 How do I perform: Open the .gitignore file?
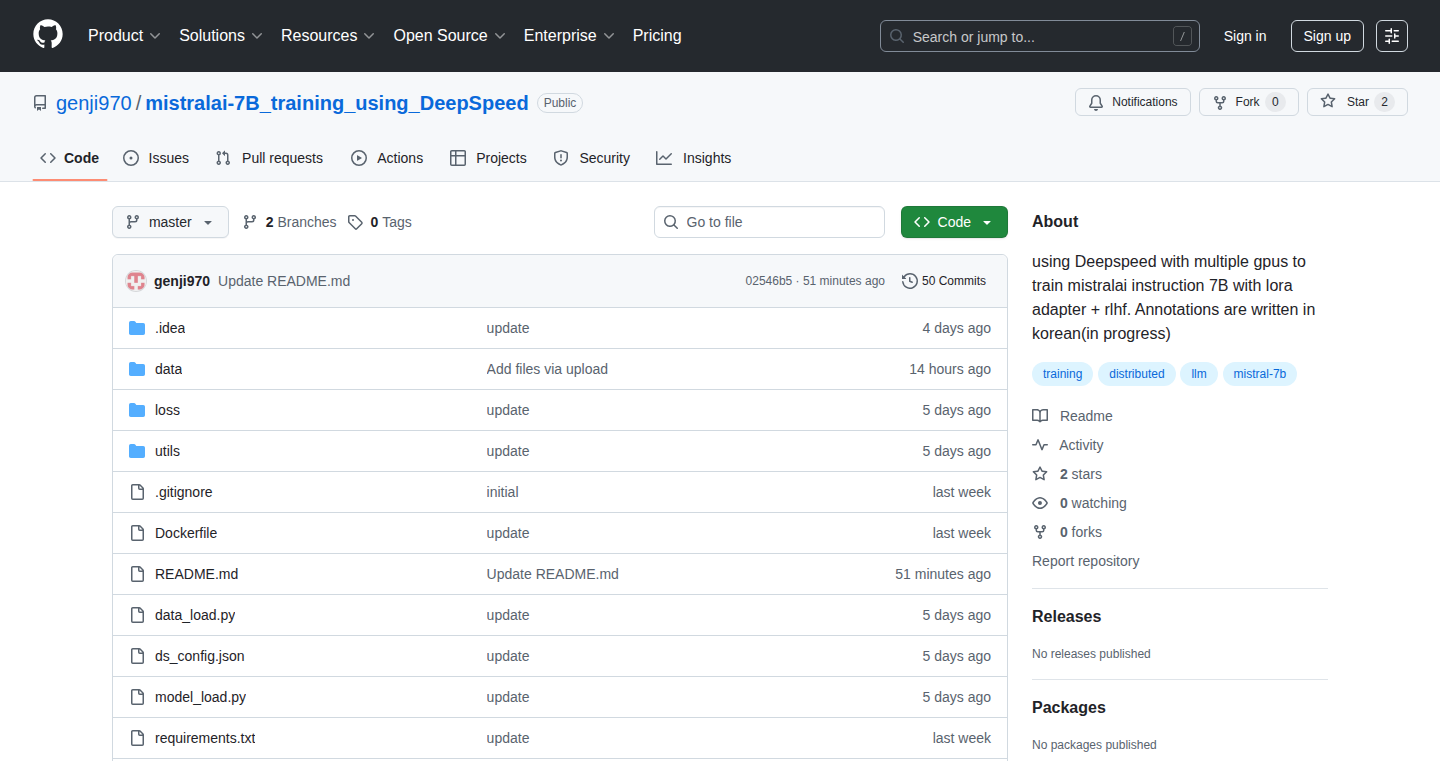point(184,492)
